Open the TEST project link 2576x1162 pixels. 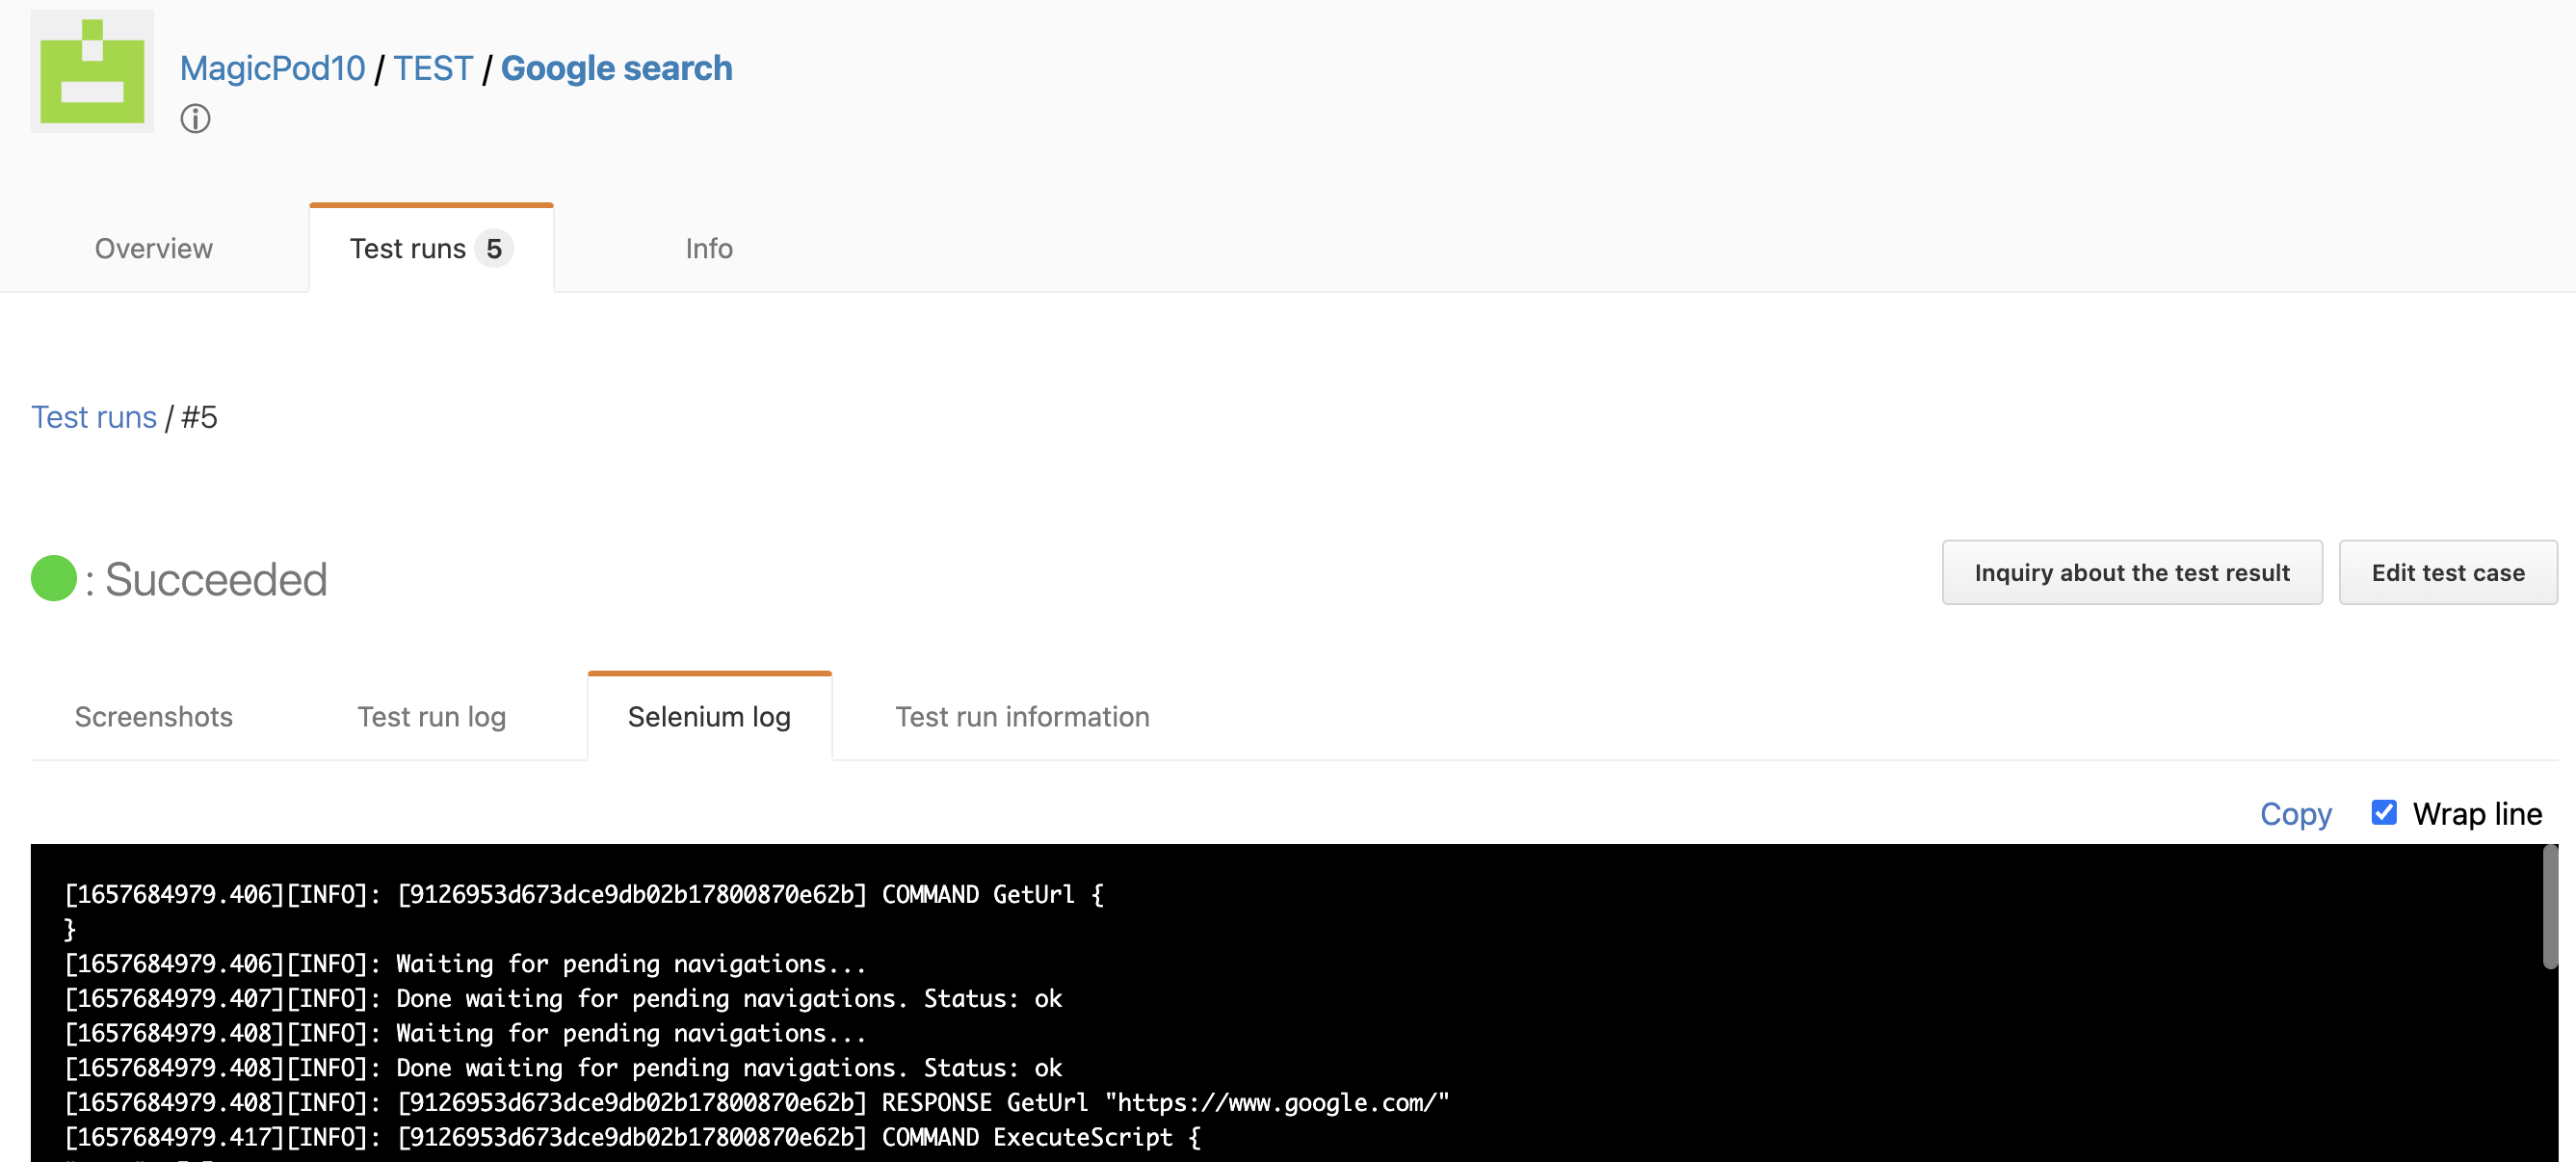433,68
